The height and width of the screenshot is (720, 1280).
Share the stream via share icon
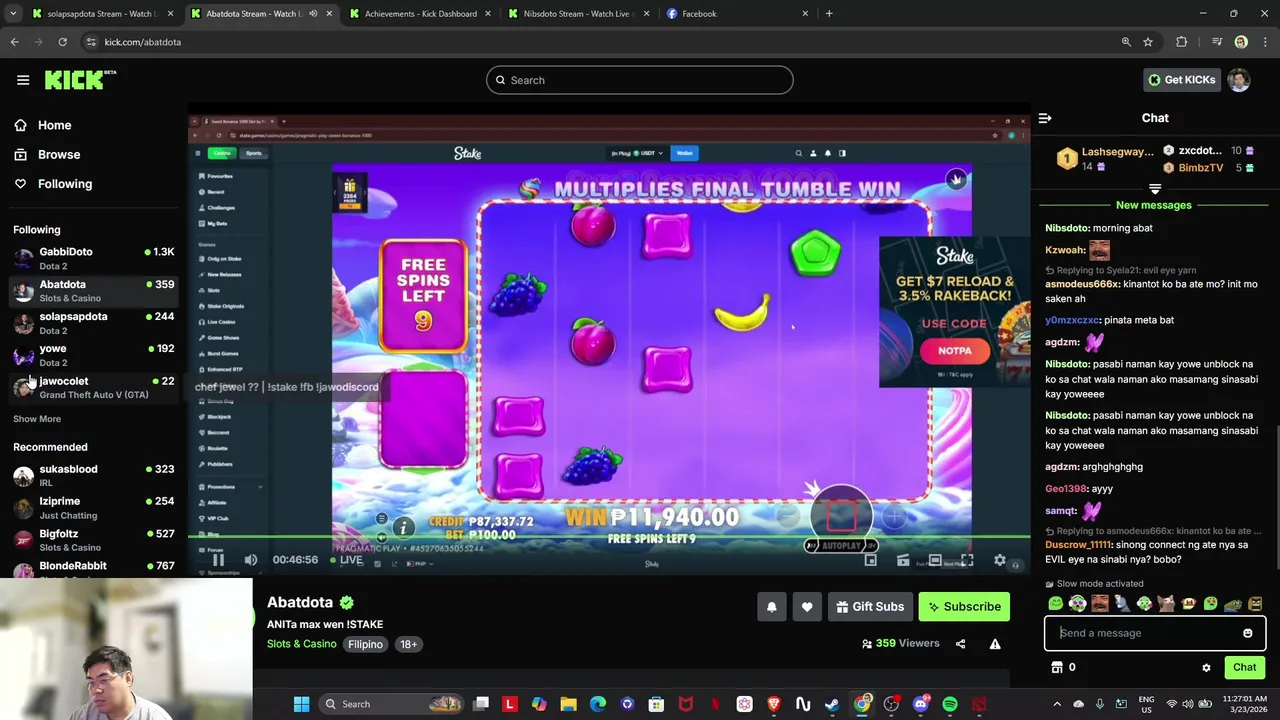tap(960, 644)
